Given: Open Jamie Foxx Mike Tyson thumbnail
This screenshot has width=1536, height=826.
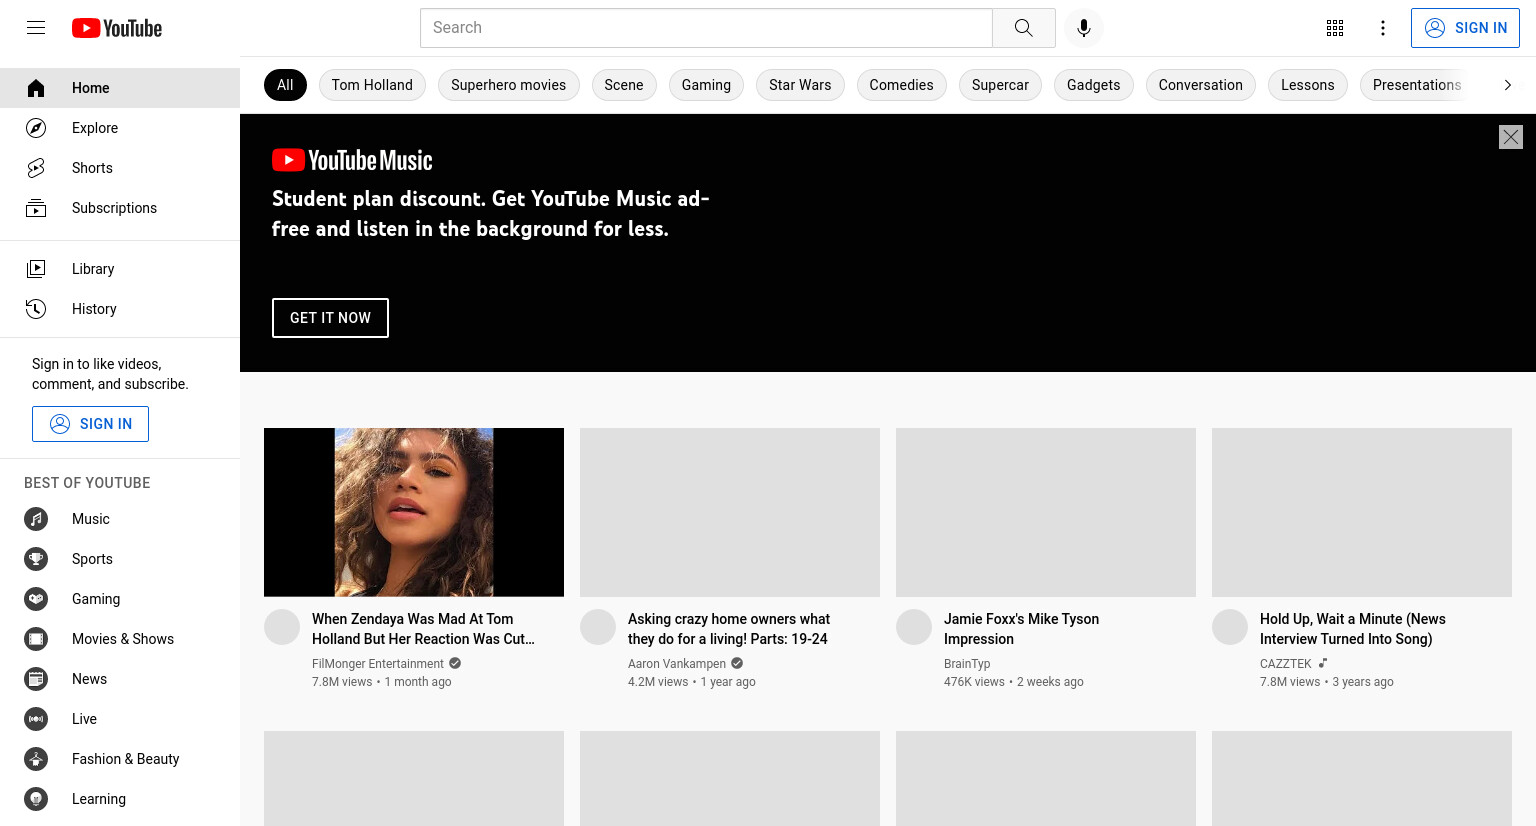Looking at the screenshot, I should tap(1046, 512).
